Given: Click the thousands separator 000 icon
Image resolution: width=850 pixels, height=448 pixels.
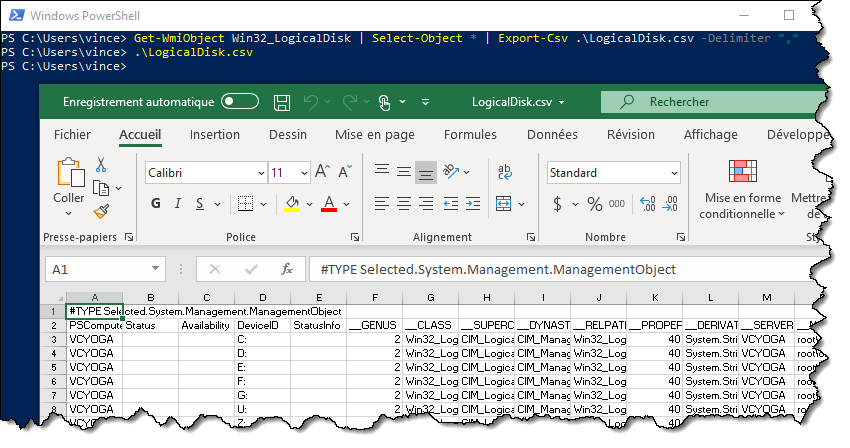Looking at the screenshot, I should pos(616,204).
